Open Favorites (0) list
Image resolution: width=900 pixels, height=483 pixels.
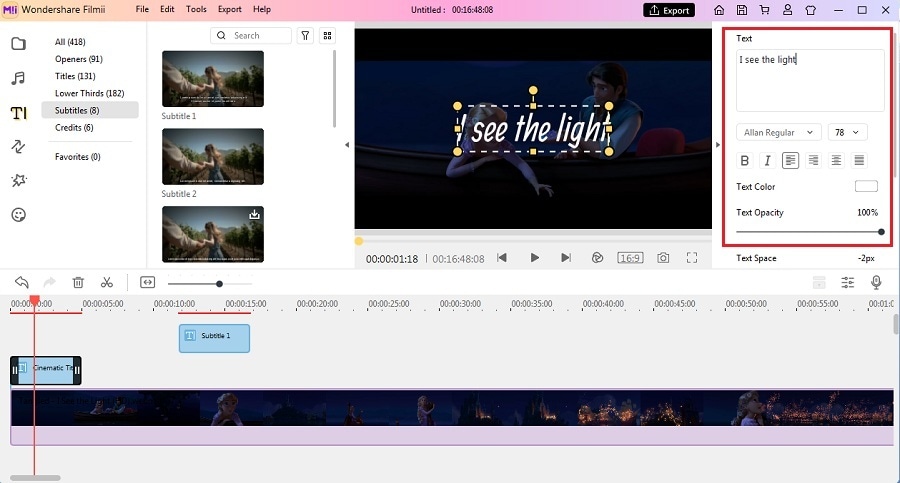(x=77, y=156)
